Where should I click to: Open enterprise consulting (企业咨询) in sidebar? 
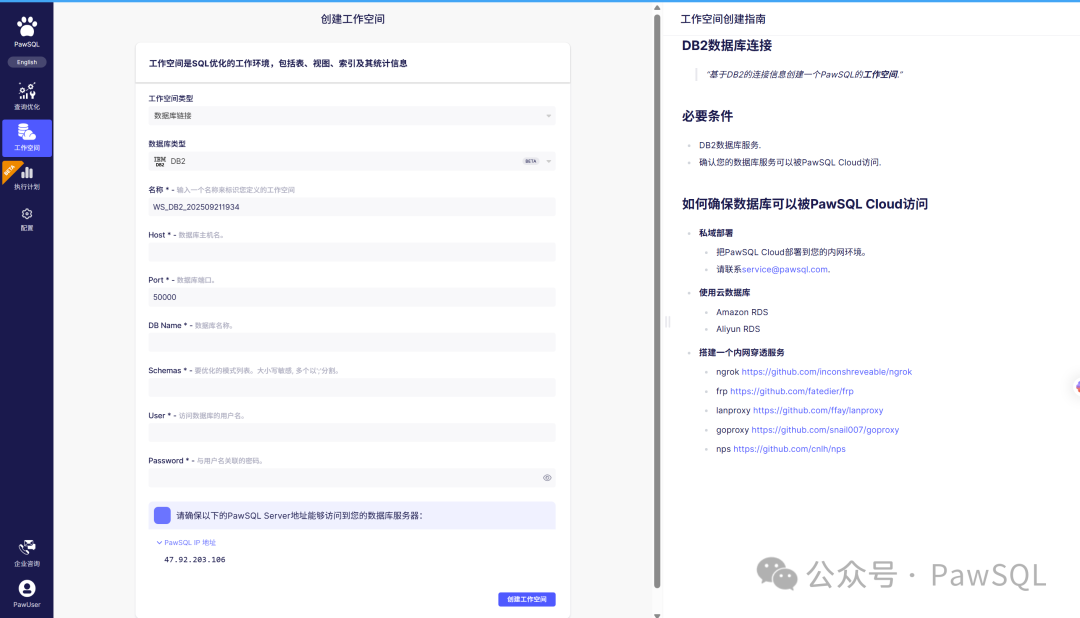tap(27, 553)
